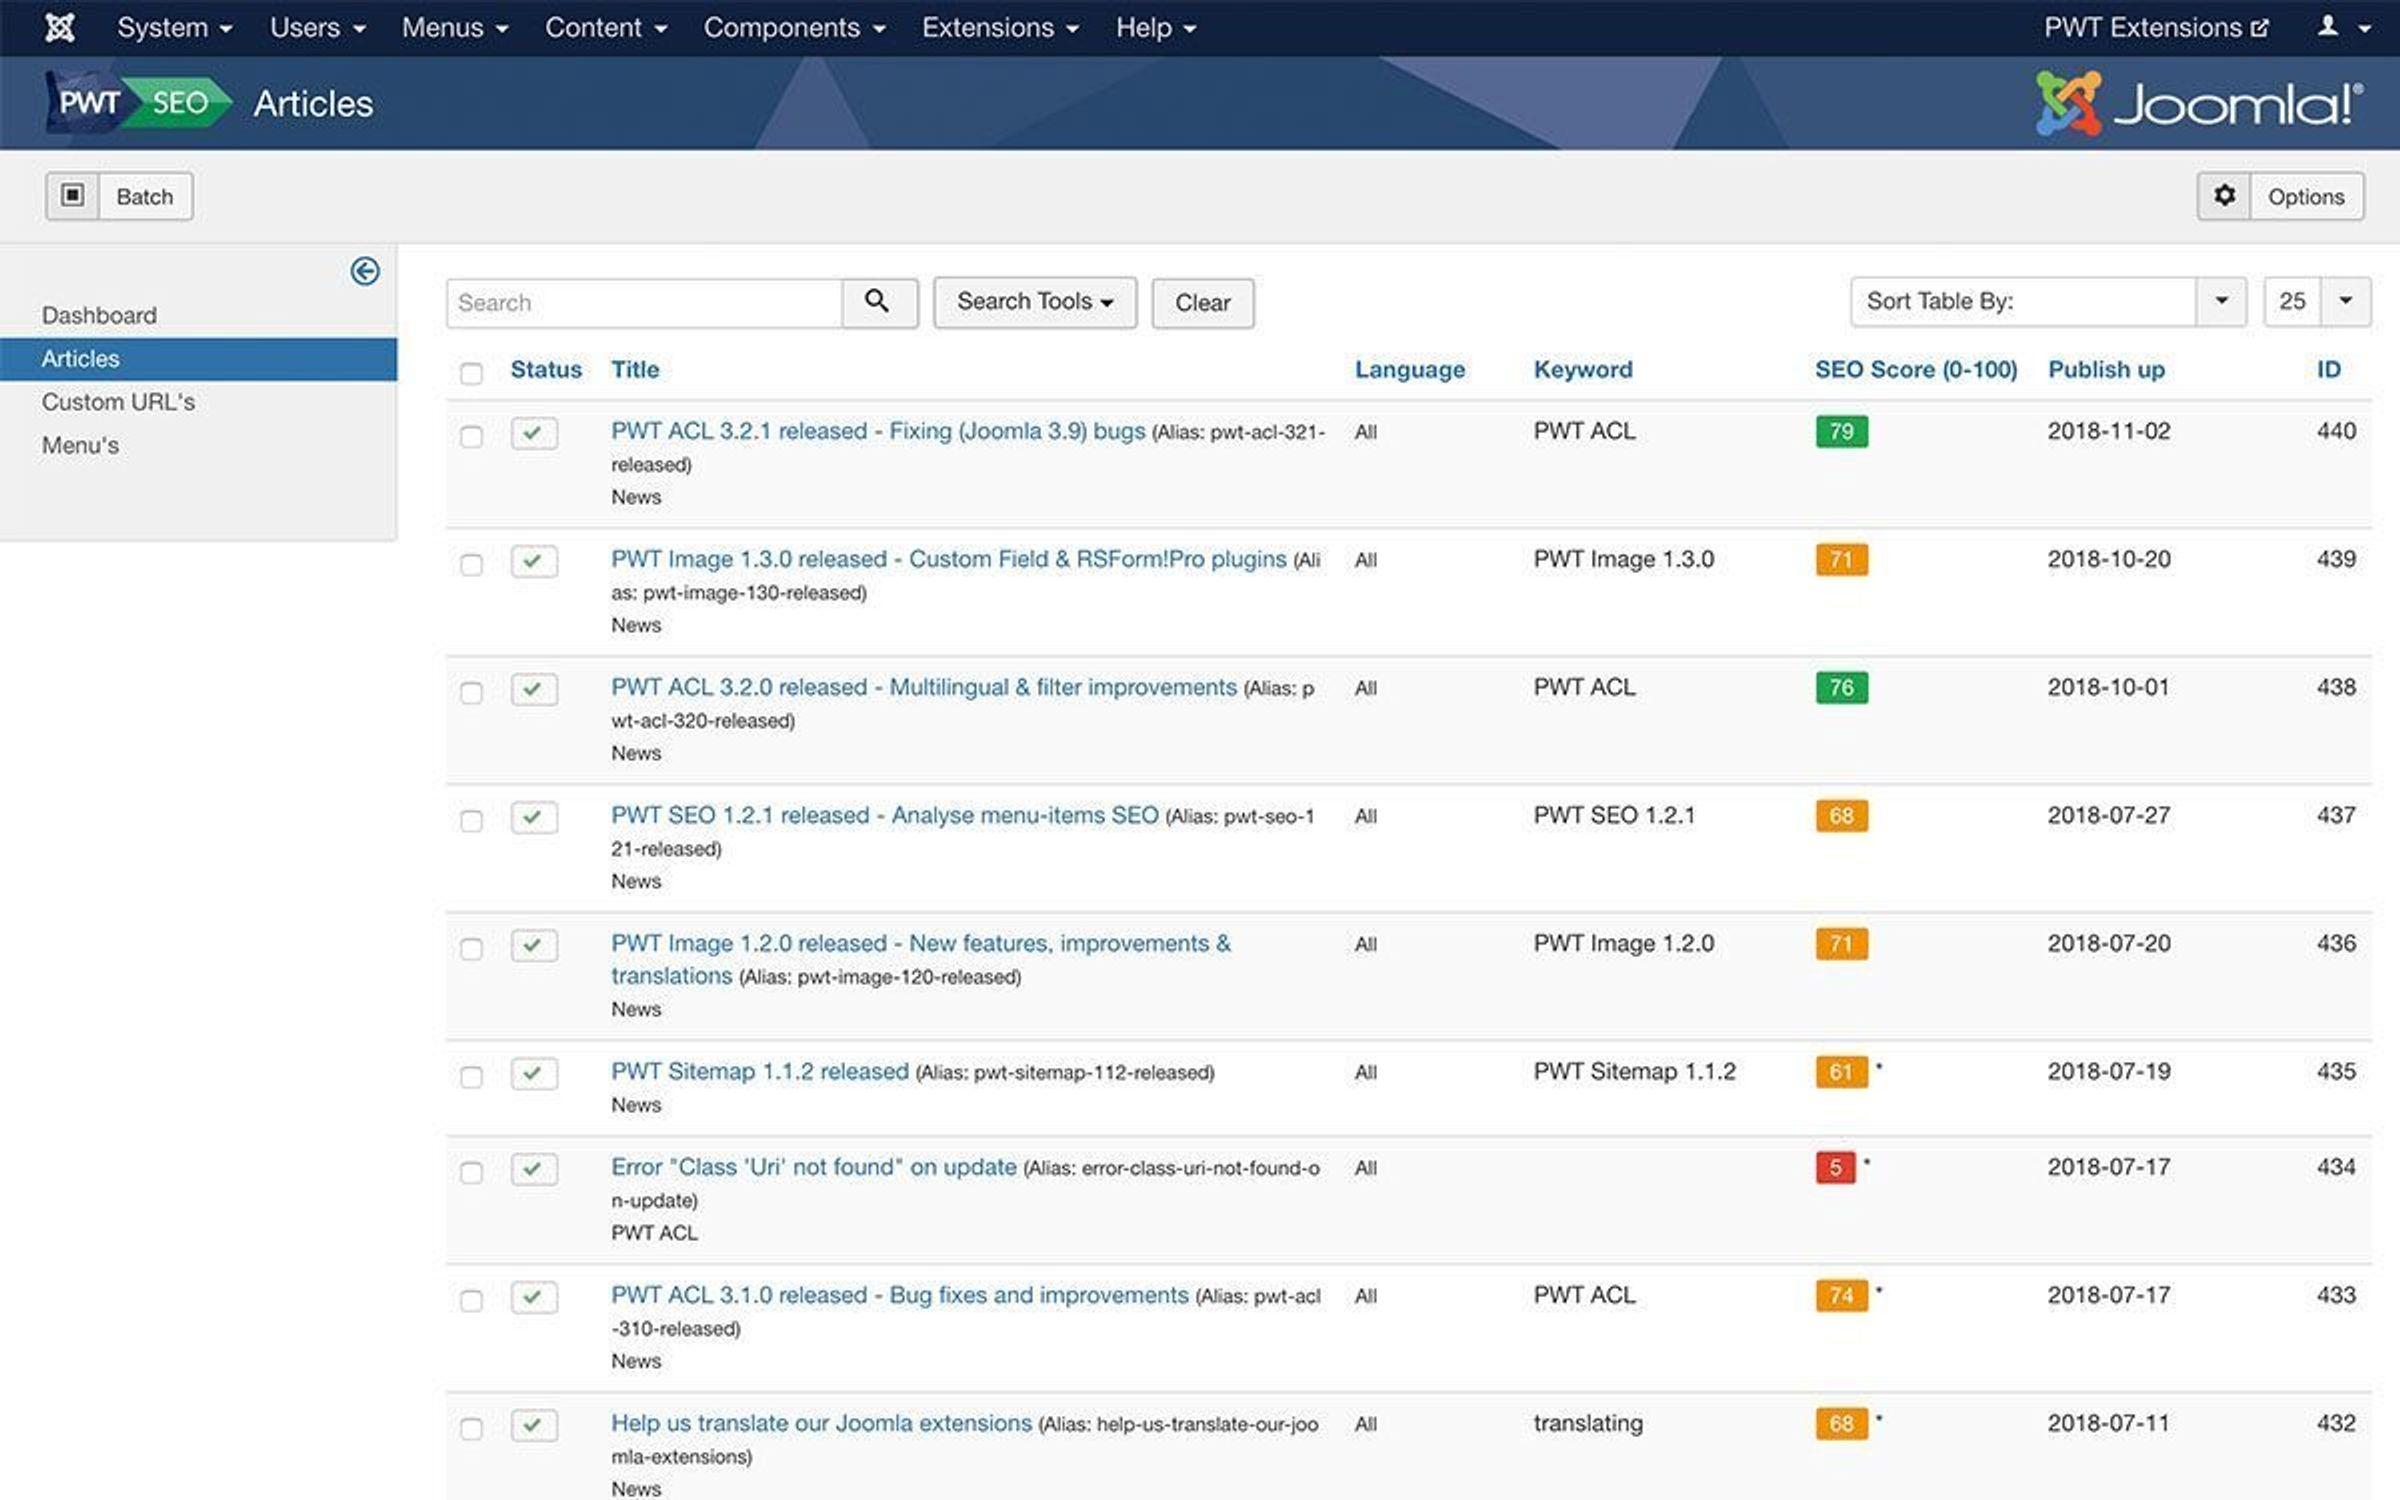The image size is (2400, 1500).
Task: Click the Clear button
Action: pos(1203,302)
